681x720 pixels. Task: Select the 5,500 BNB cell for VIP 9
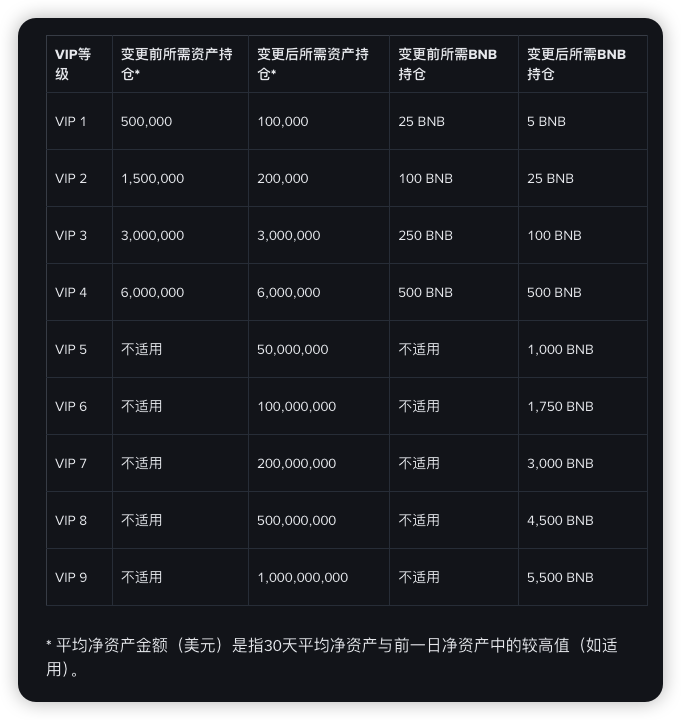pos(560,578)
